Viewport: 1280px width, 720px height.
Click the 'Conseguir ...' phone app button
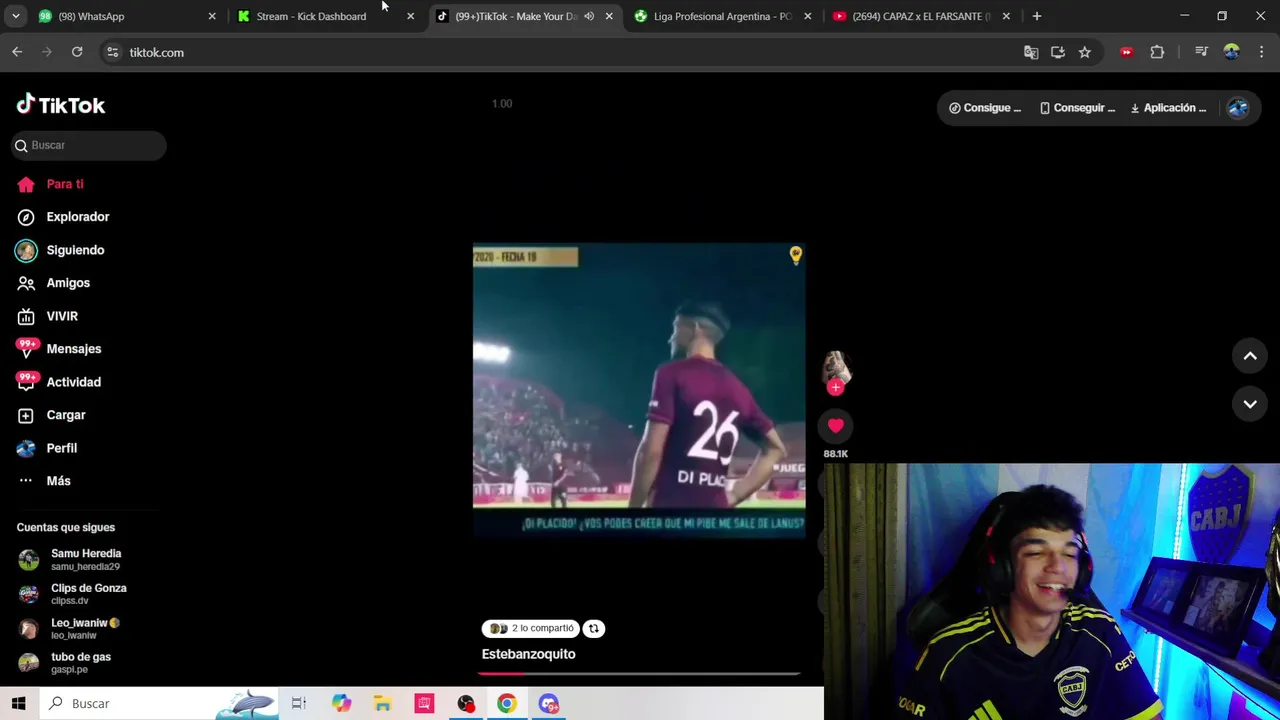coord(1077,108)
